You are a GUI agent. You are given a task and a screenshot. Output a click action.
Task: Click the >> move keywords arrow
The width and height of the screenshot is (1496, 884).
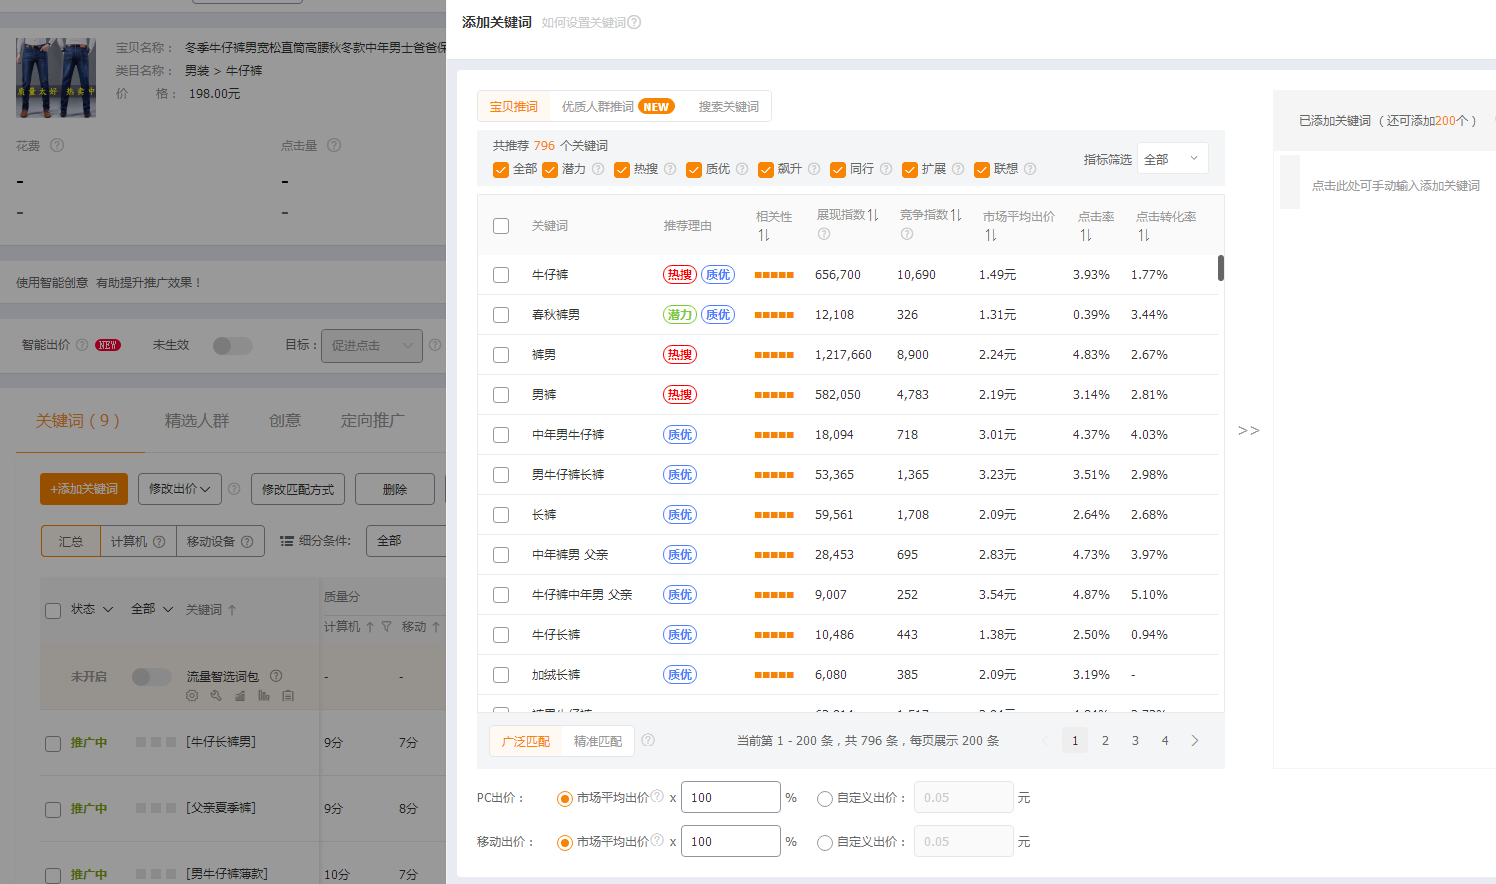pyautogui.click(x=1248, y=430)
